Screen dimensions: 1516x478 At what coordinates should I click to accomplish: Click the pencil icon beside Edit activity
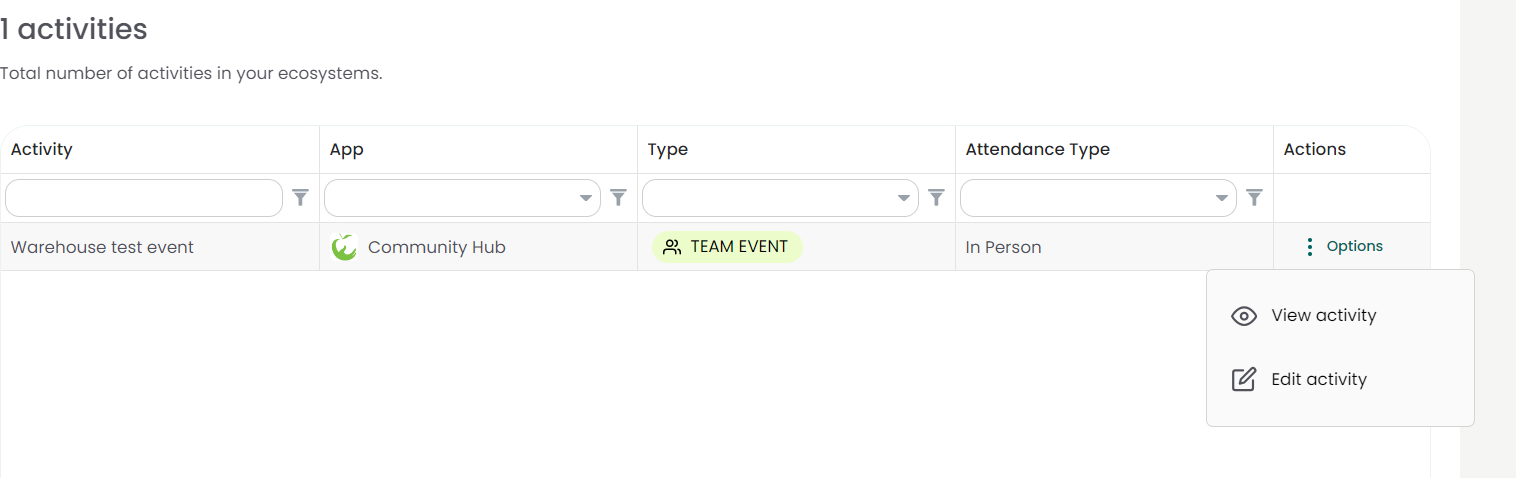pos(1243,380)
